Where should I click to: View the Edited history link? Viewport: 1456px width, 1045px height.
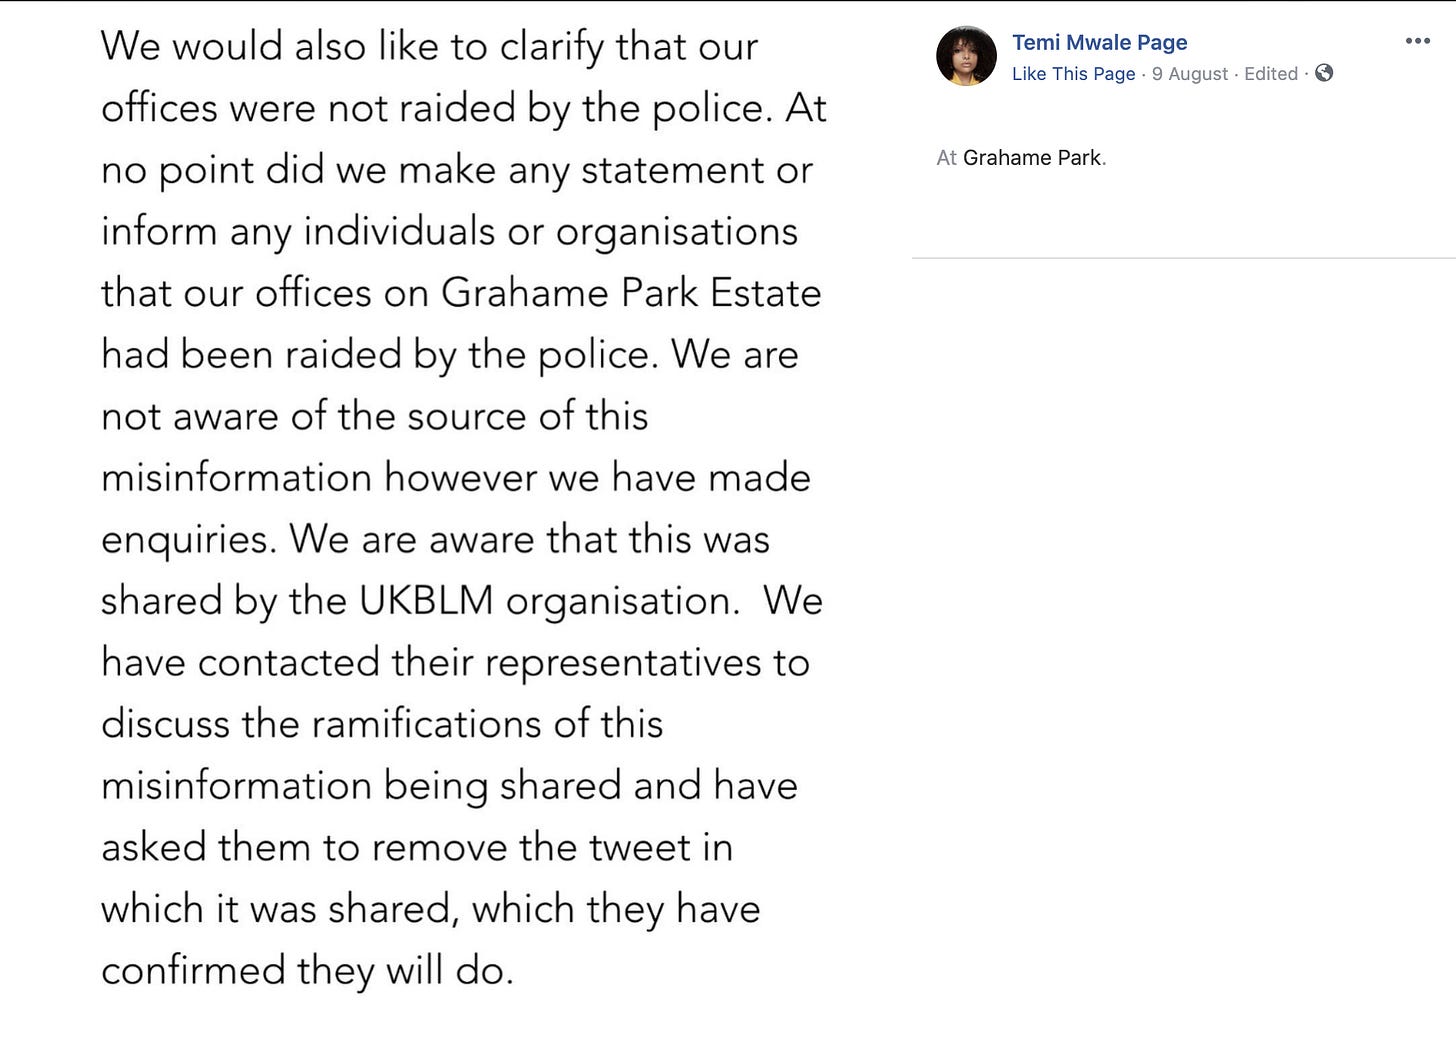pyautogui.click(x=1271, y=74)
